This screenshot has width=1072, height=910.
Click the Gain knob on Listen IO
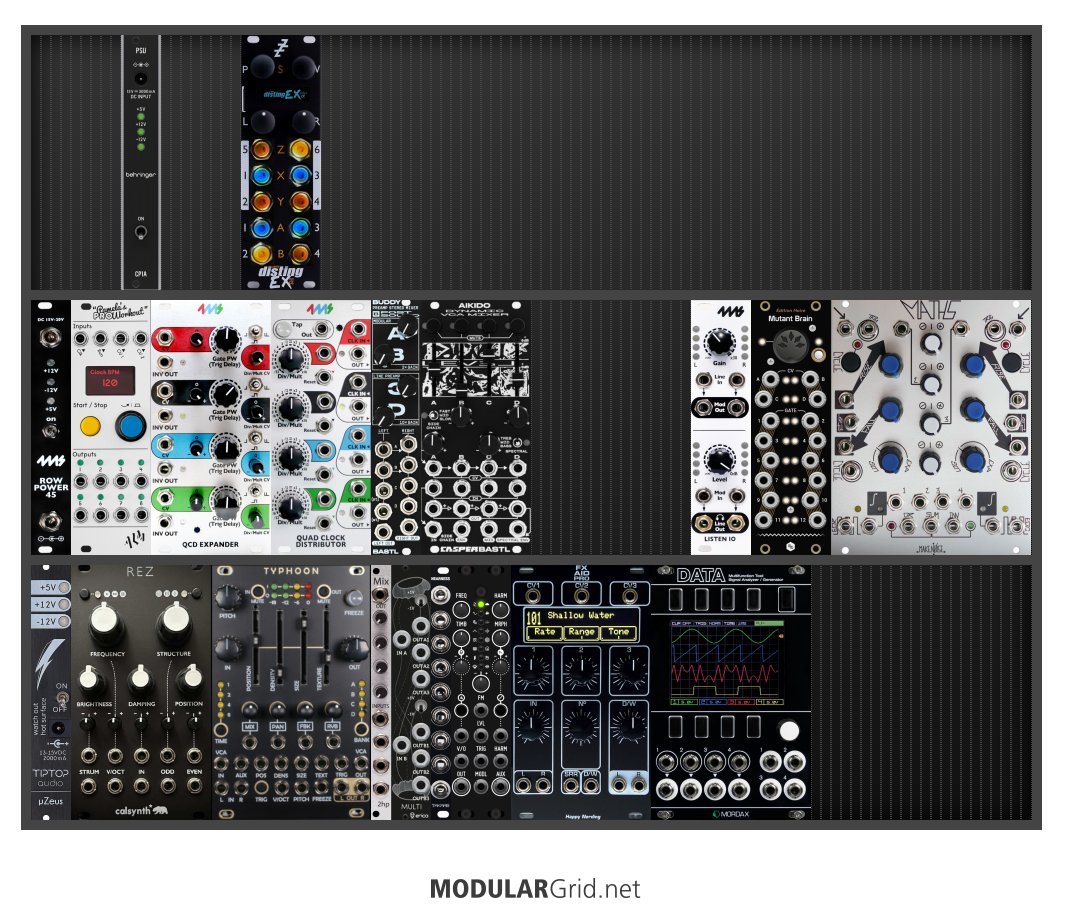(719, 341)
